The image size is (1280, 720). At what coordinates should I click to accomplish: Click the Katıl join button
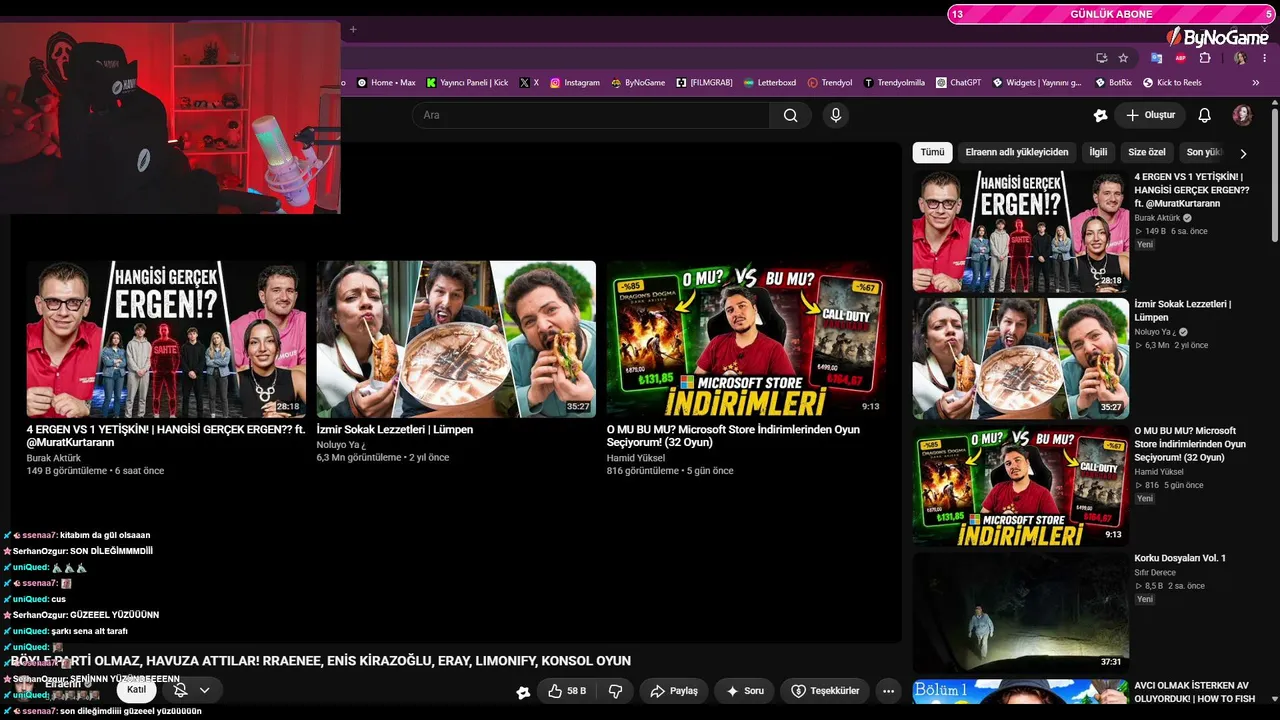pyautogui.click(x=137, y=690)
